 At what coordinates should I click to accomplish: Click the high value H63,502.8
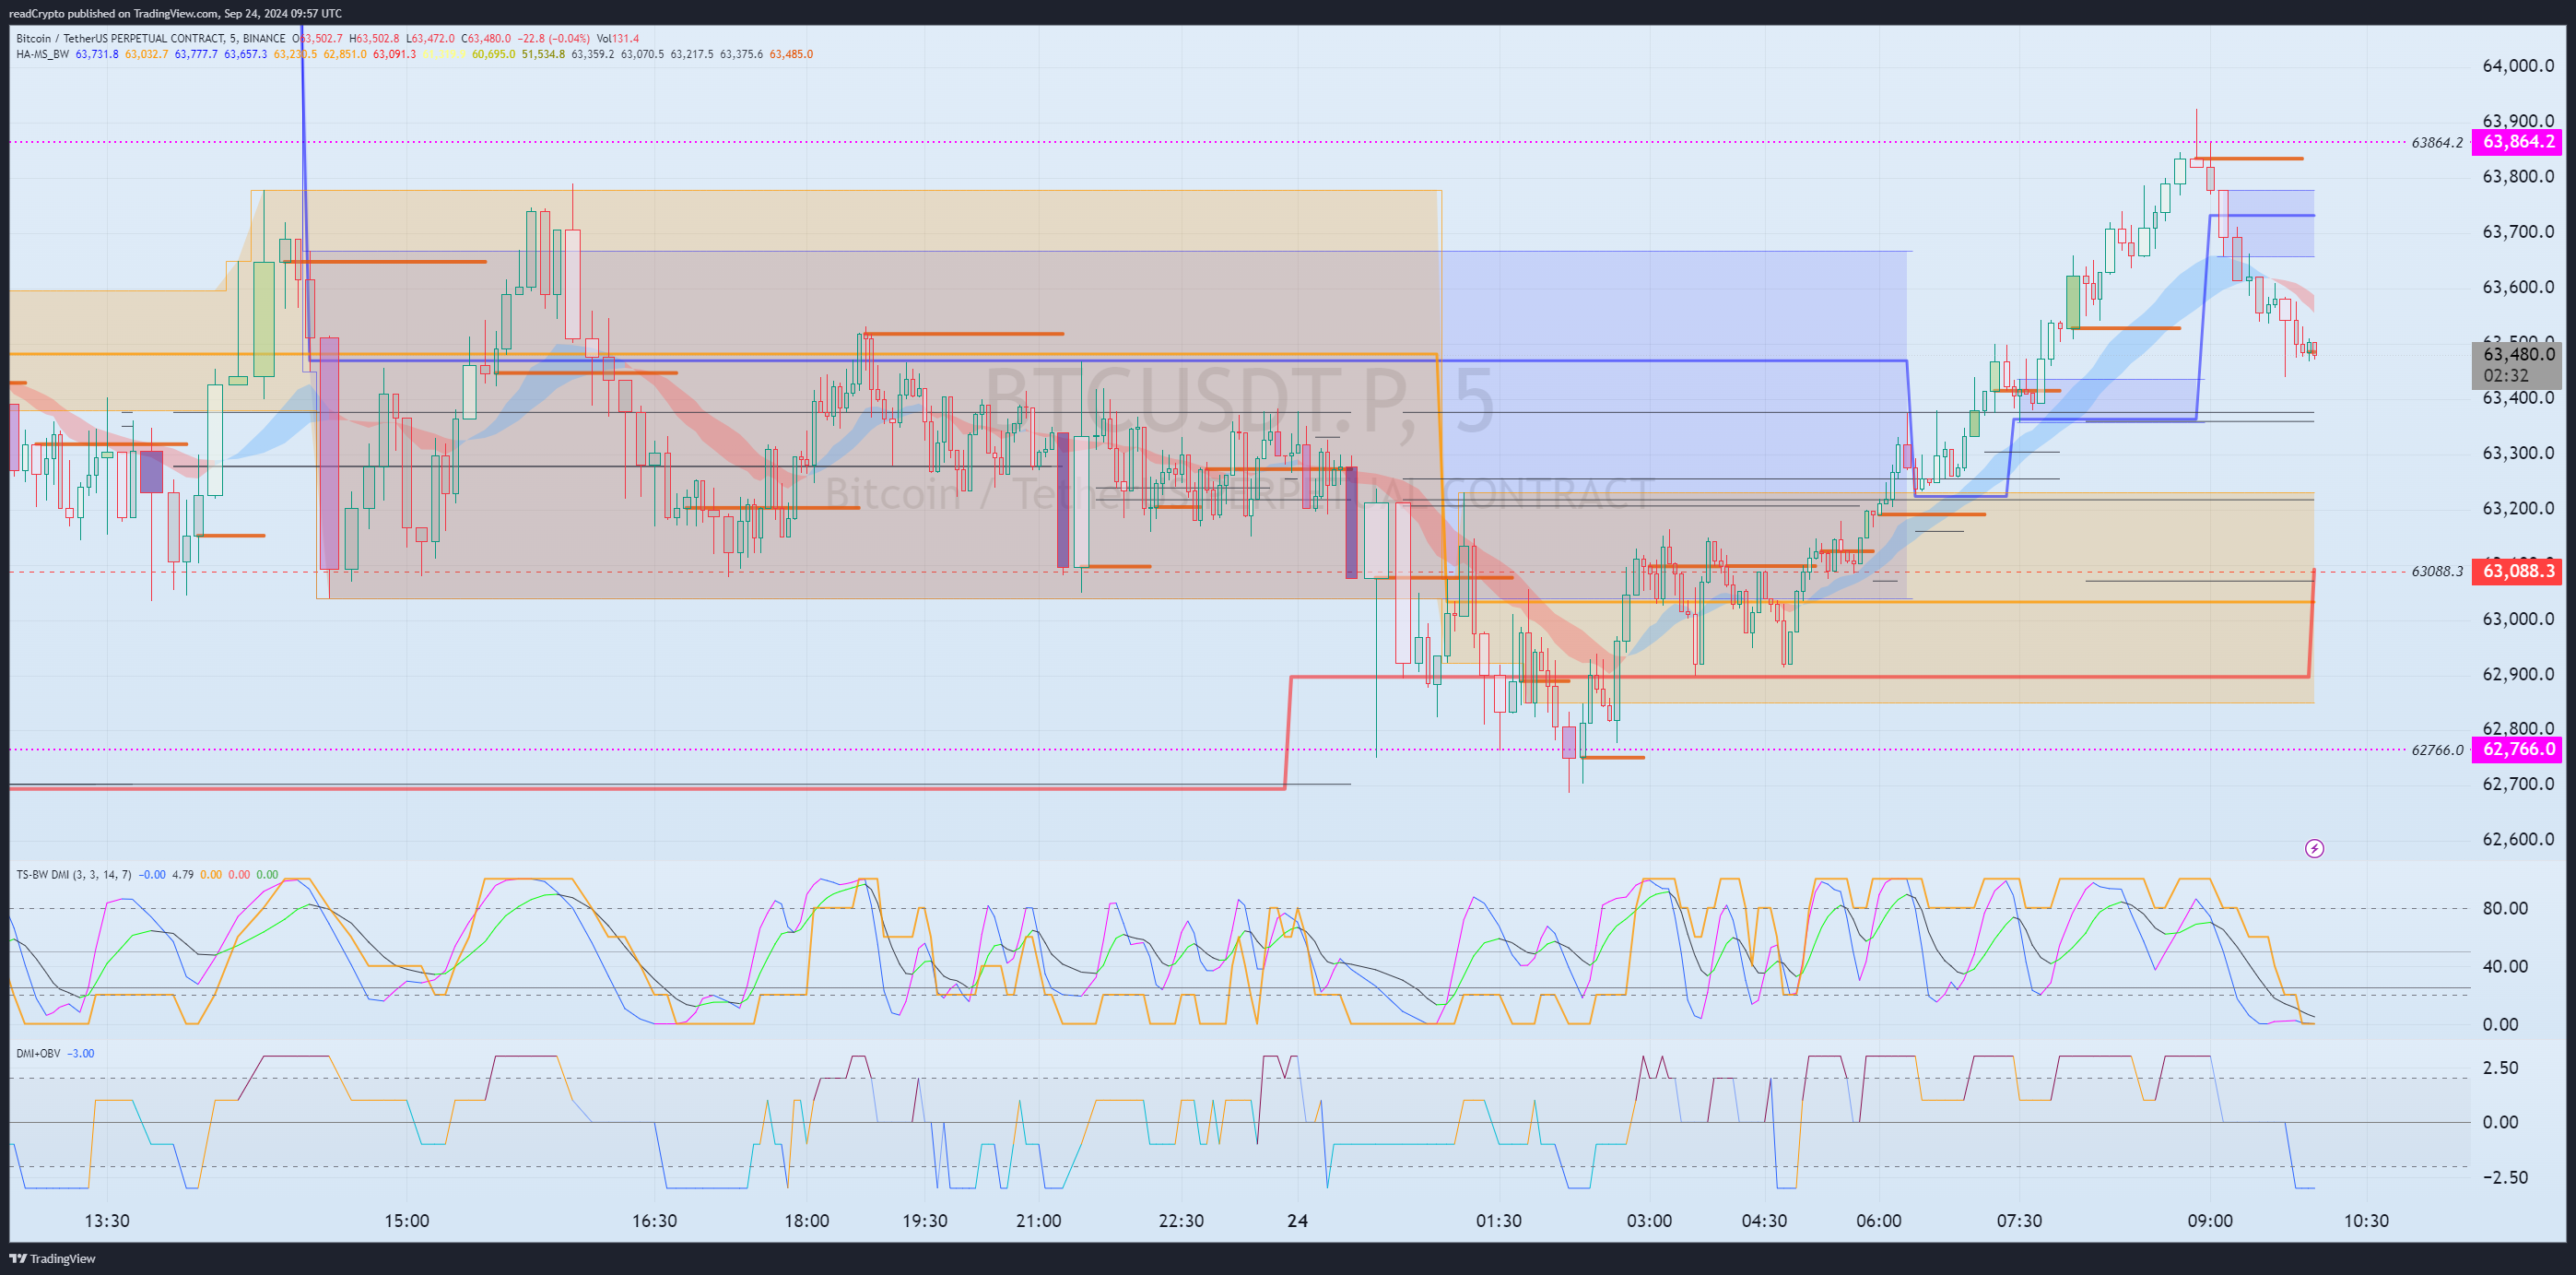(374, 39)
